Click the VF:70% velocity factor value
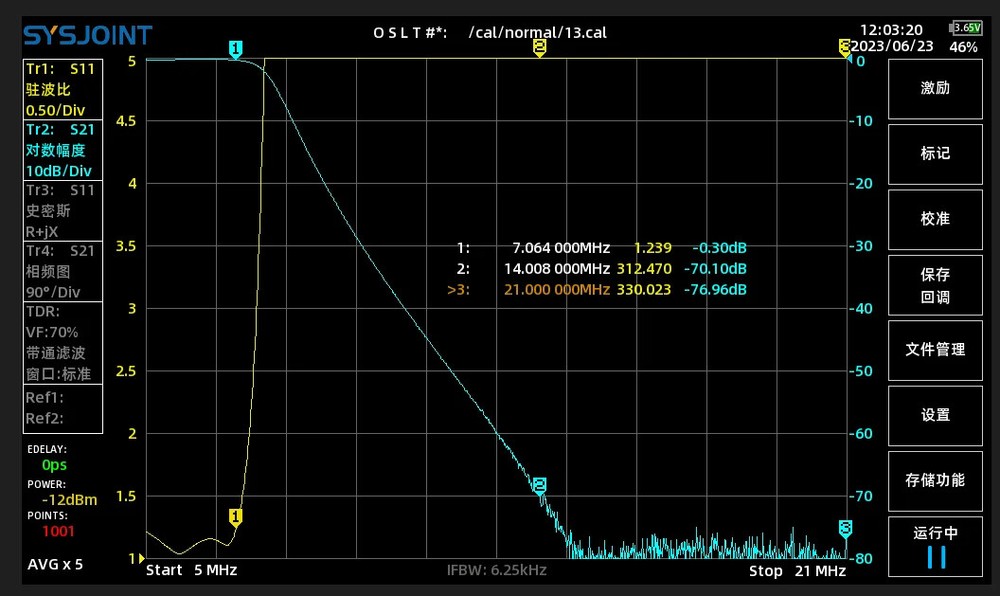Screen dimensions: 1000x596 coord(52,332)
